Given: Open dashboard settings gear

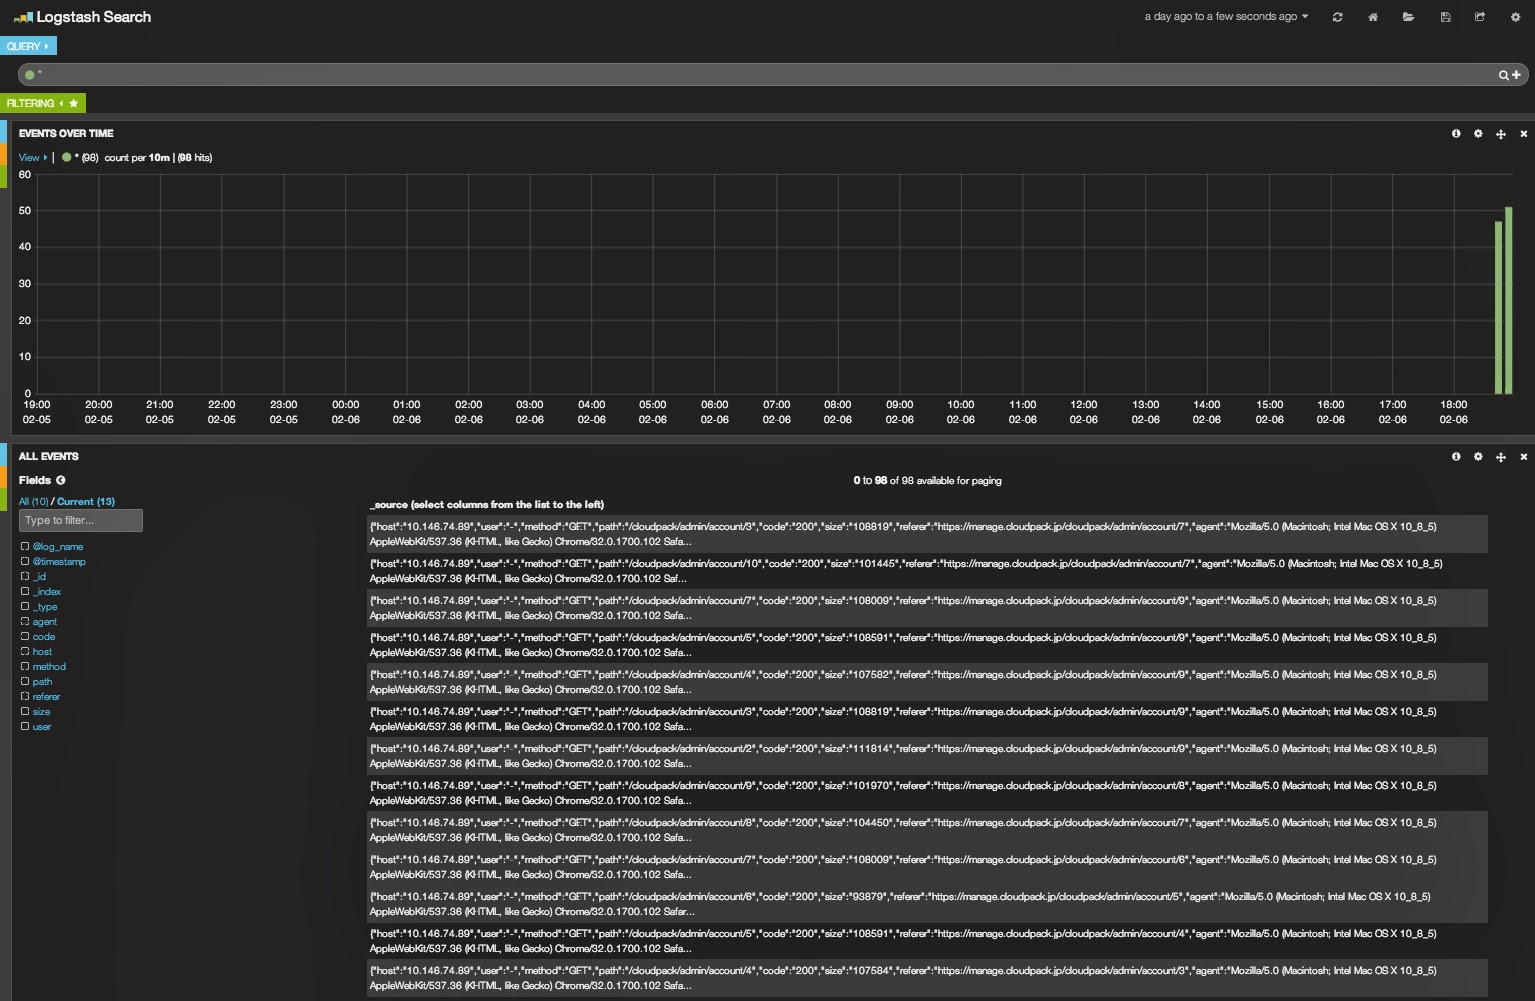Looking at the screenshot, I should click(x=1517, y=17).
